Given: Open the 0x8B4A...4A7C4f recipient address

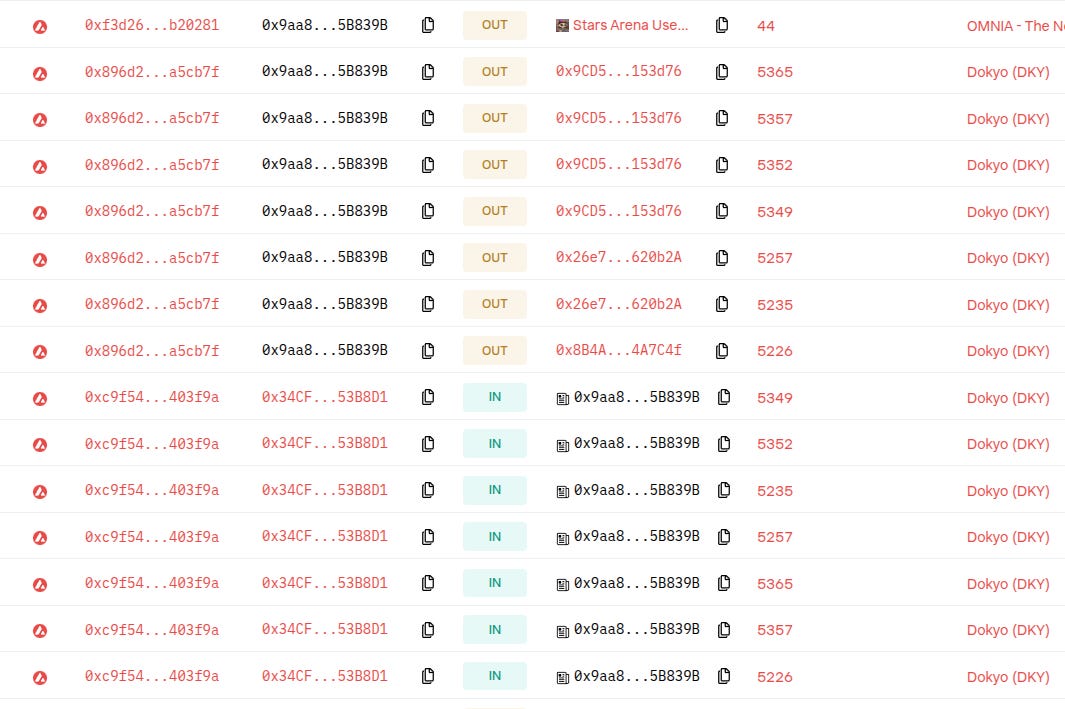Looking at the screenshot, I should coord(618,350).
